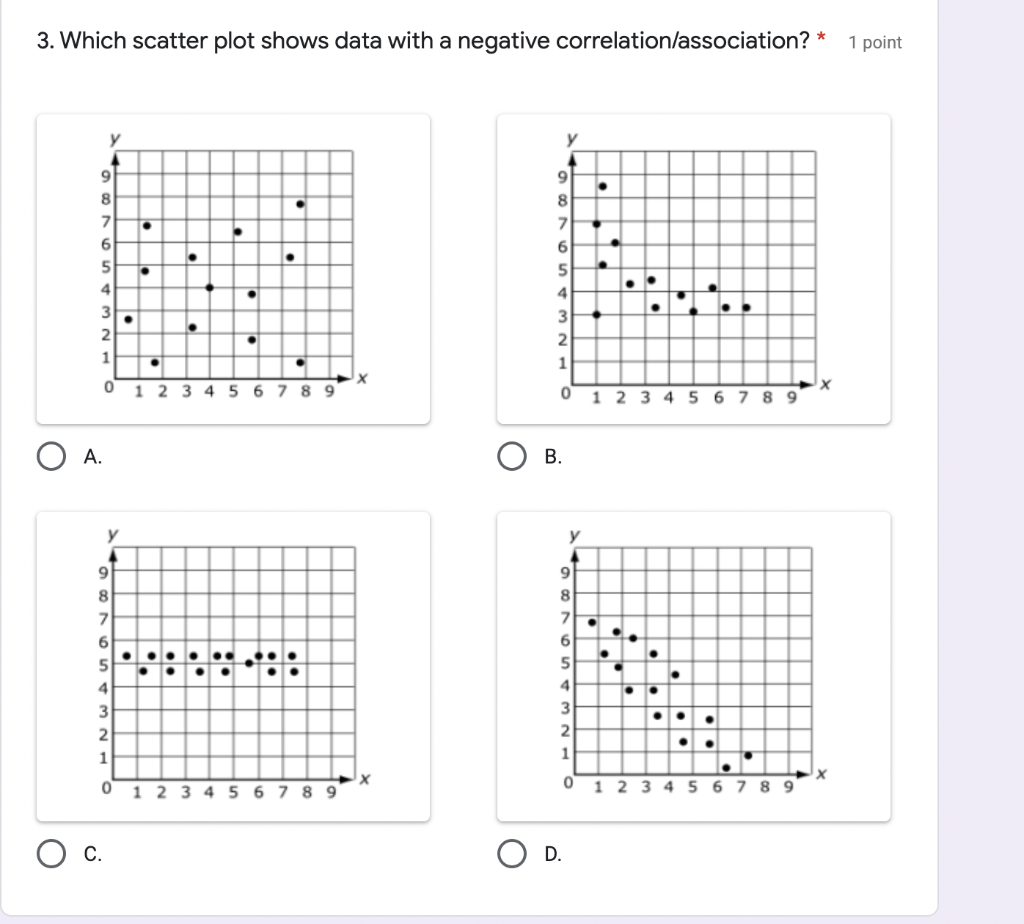Click the downward-trending scatter plot above option D
Image resolution: width=1024 pixels, height=924 pixels.
tap(694, 666)
